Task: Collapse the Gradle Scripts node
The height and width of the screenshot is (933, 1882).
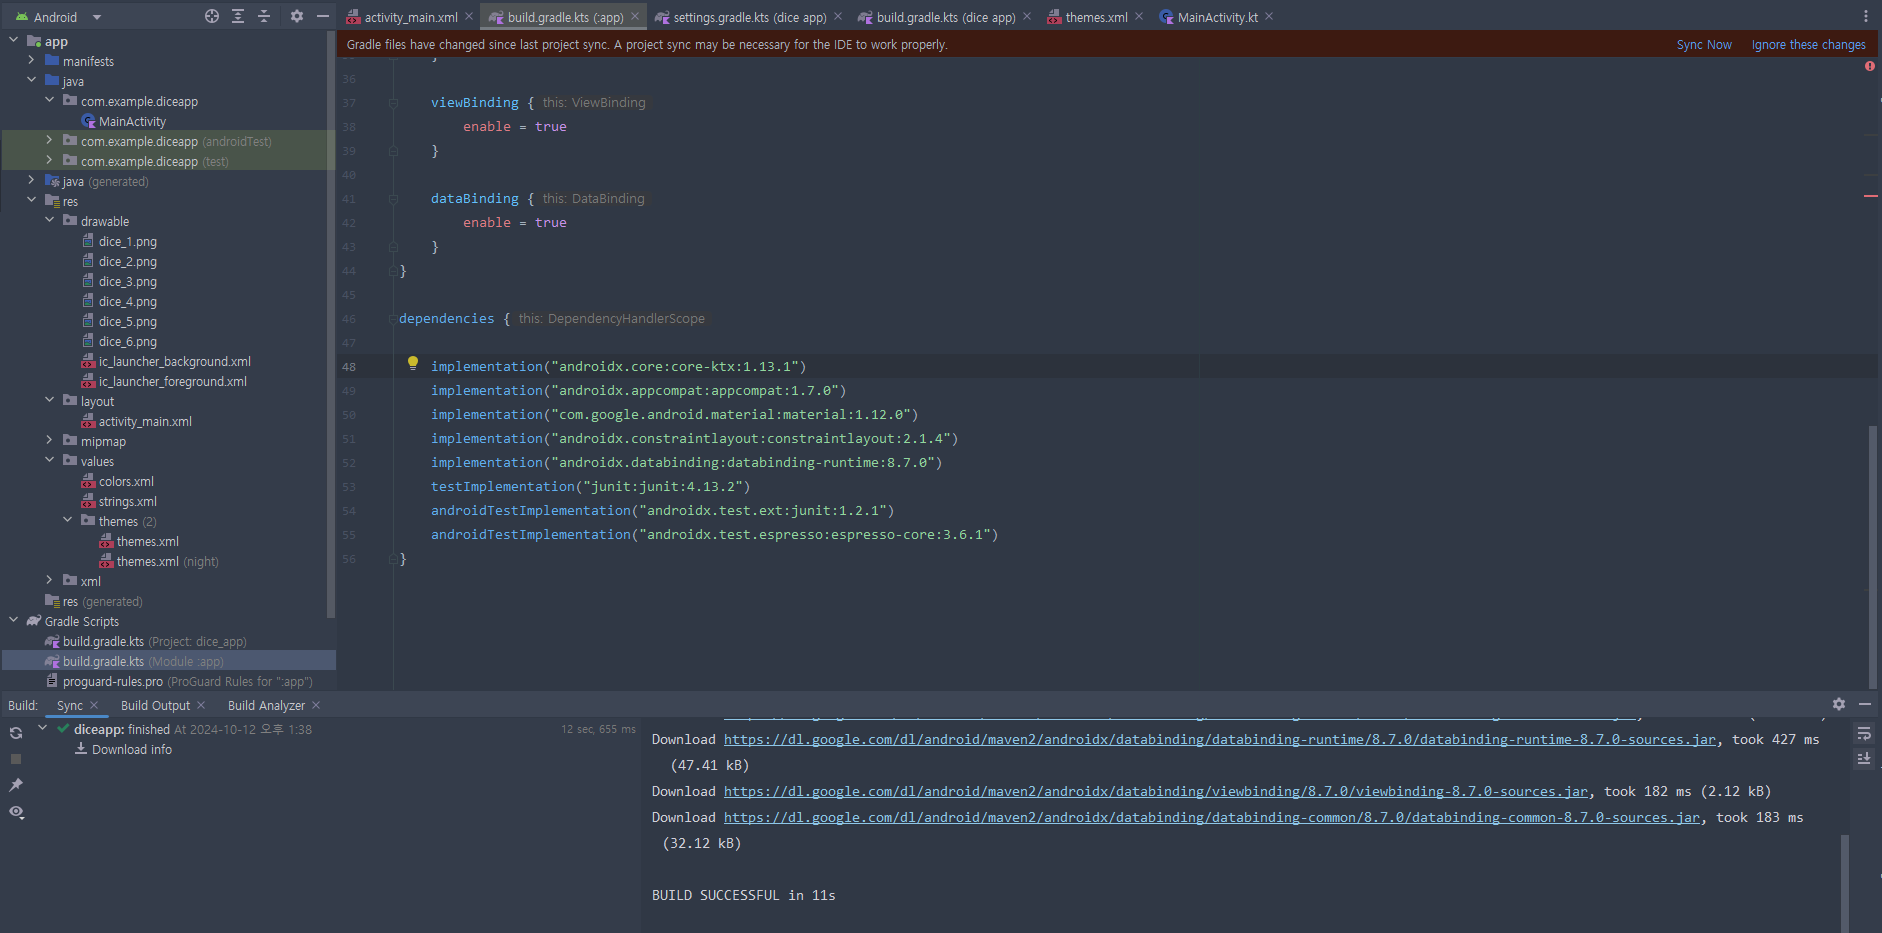Action: pos(13,620)
